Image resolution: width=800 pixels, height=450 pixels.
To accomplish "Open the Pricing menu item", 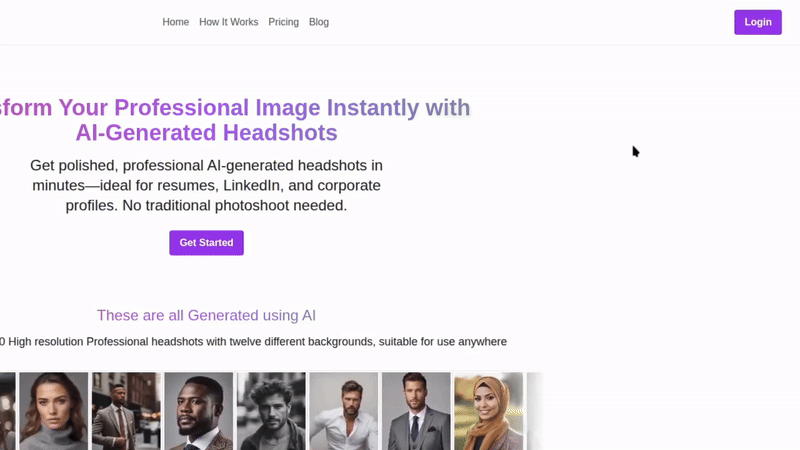I will pyautogui.click(x=284, y=22).
